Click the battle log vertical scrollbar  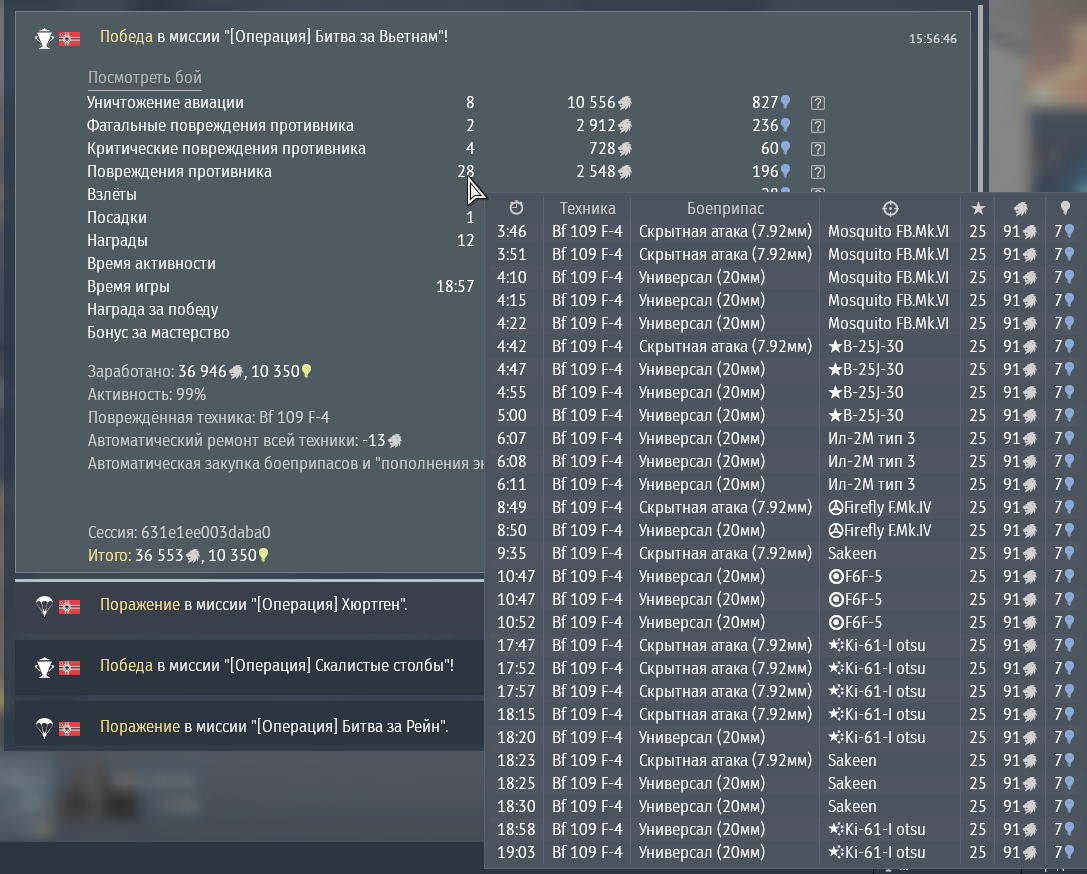coord(981,100)
